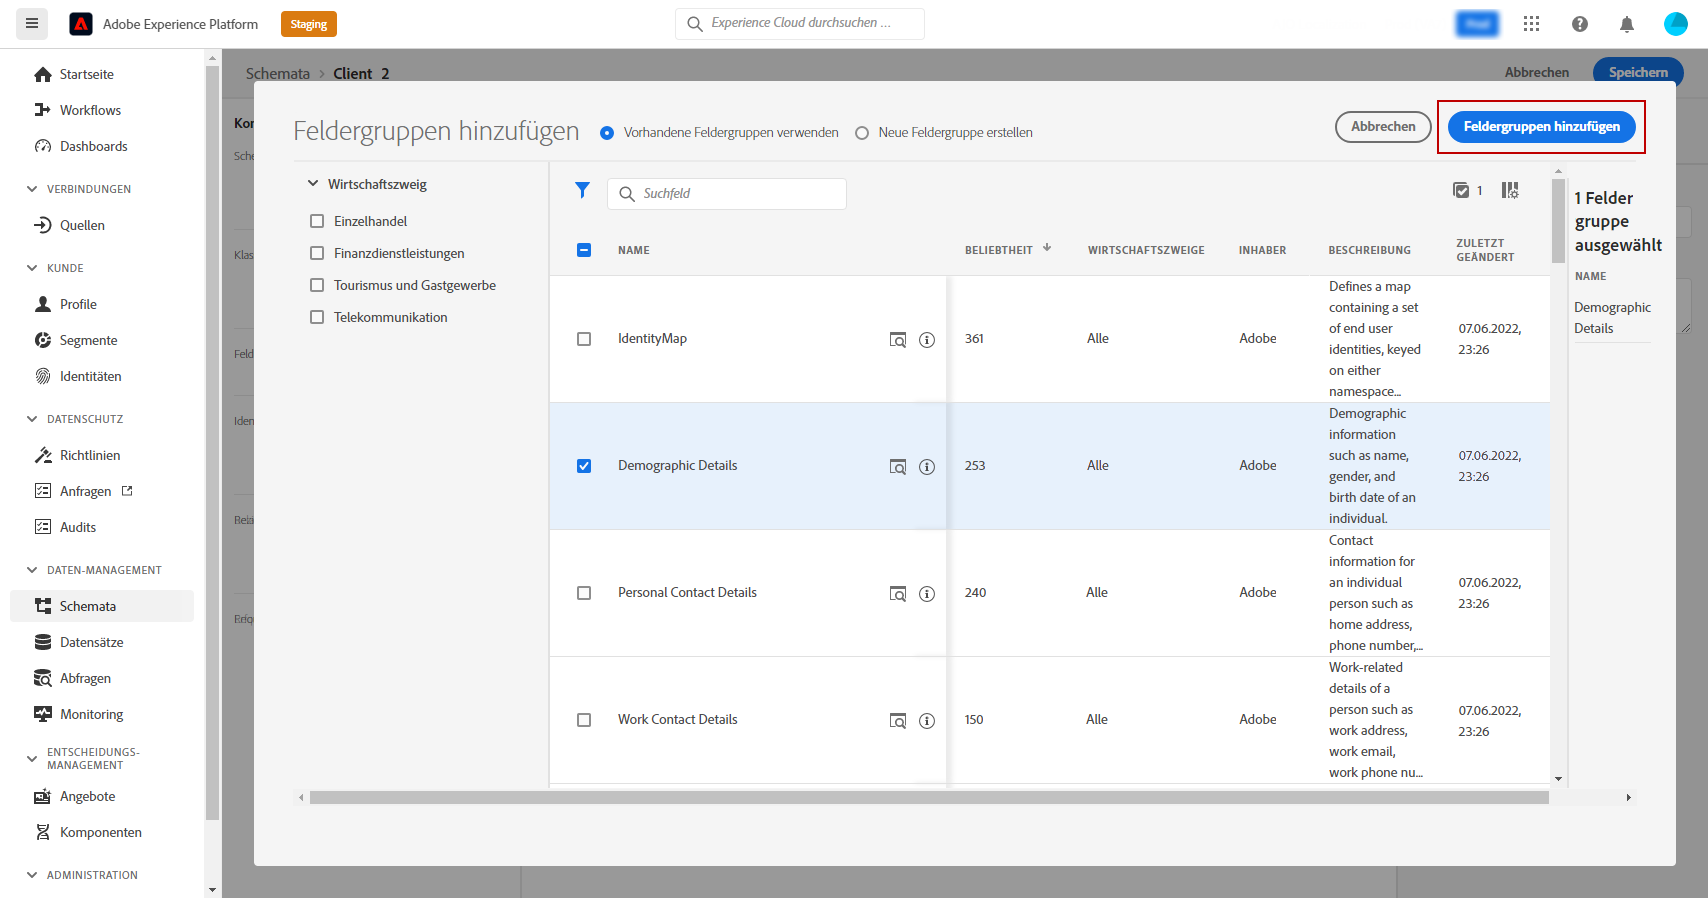Open the help question mark icon
The width and height of the screenshot is (1708, 898).
[x=1580, y=24]
